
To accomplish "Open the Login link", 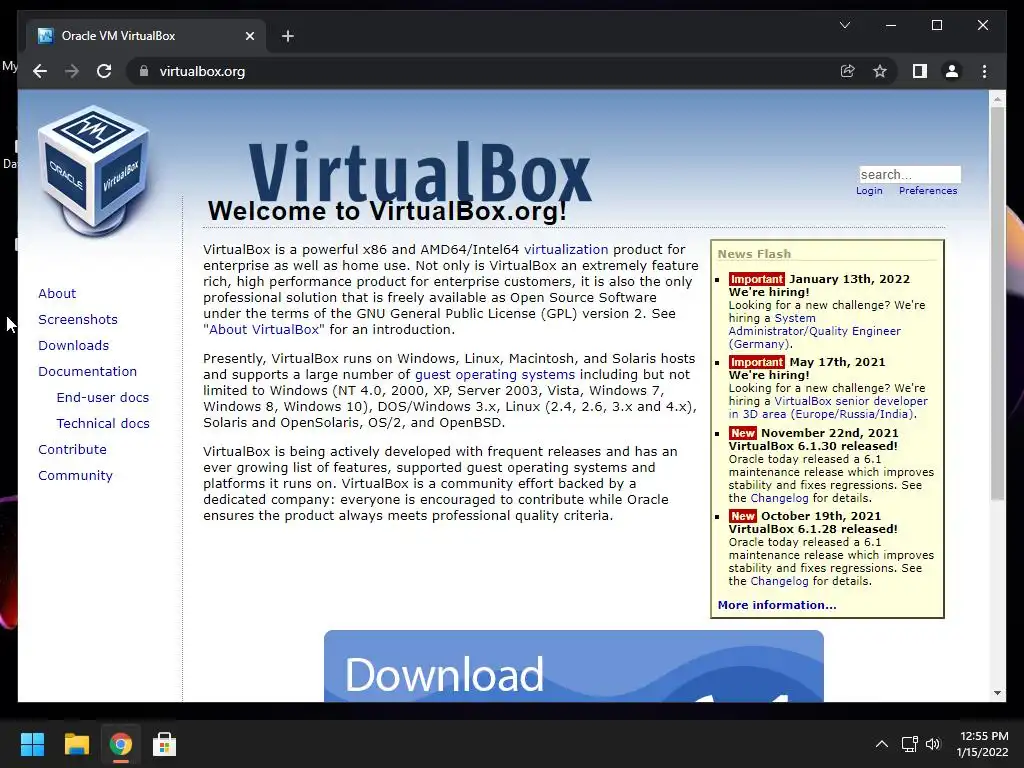I will (869, 191).
